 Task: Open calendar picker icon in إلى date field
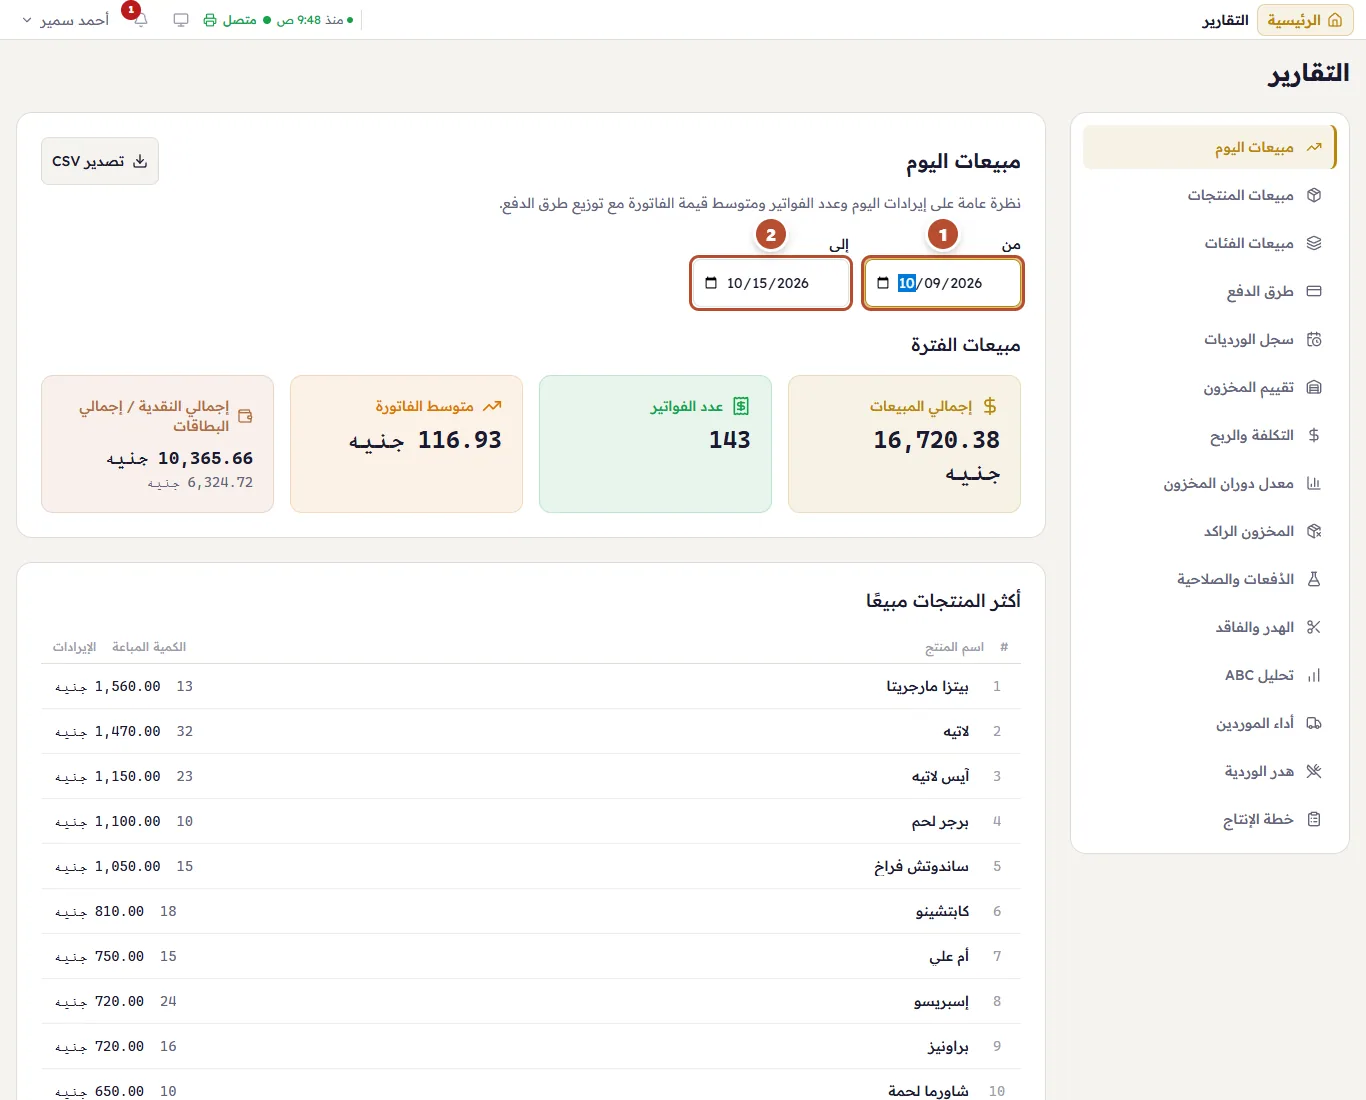(711, 283)
